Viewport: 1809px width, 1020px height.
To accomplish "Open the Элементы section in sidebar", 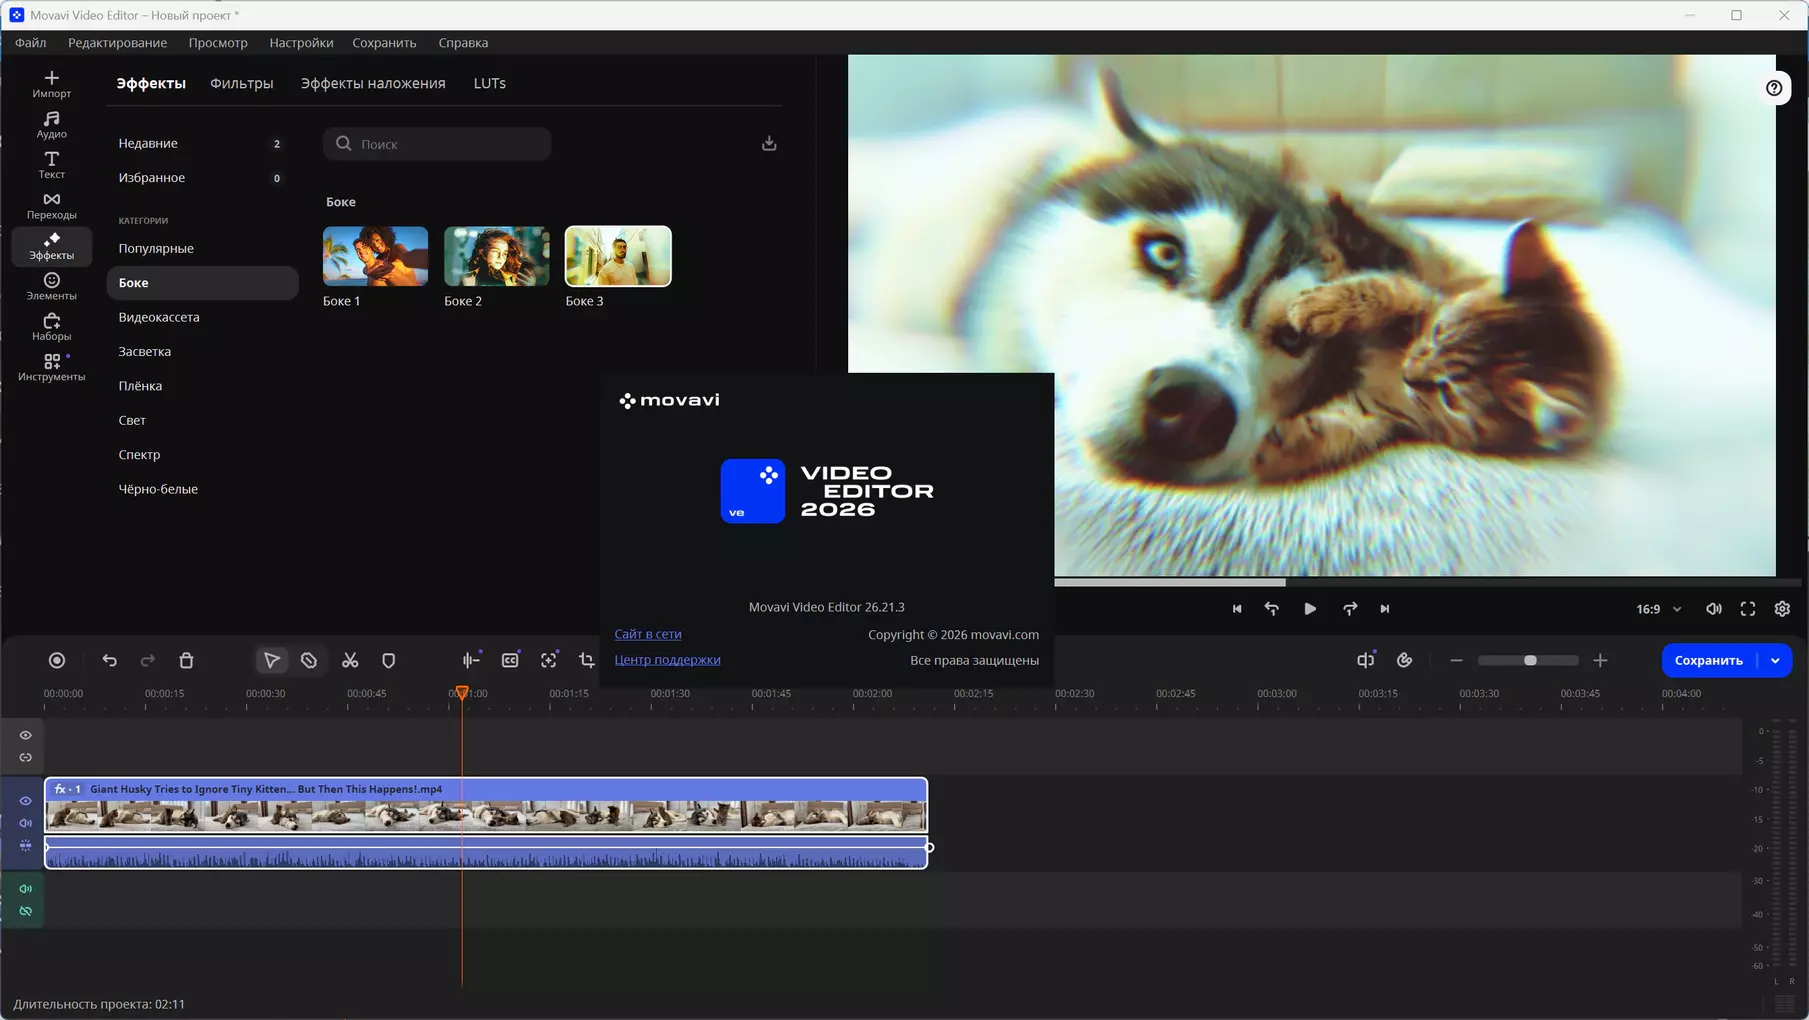I will click(51, 287).
